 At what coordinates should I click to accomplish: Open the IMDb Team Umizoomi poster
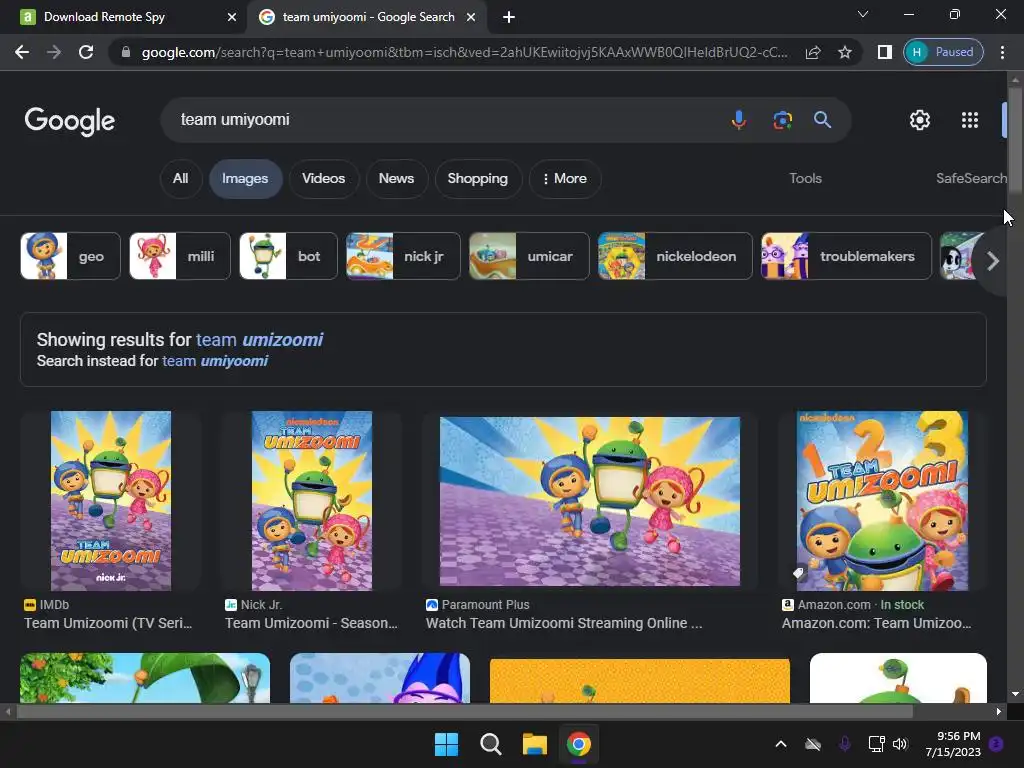click(111, 501)
